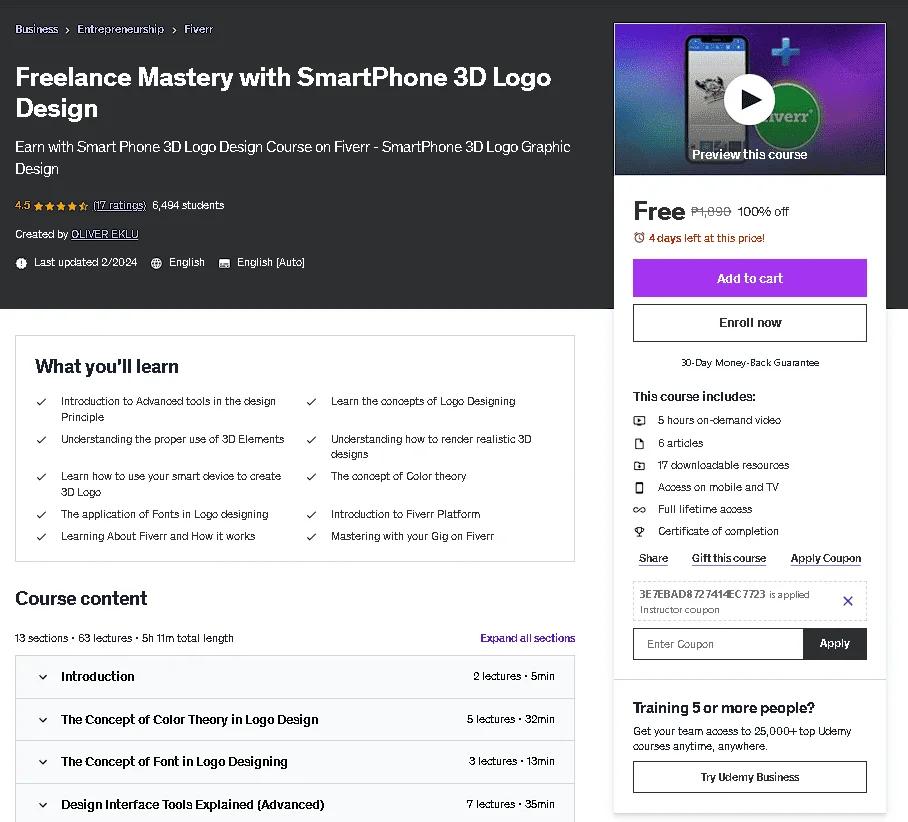Remove the applied instructor coupon

coord(848,601)
